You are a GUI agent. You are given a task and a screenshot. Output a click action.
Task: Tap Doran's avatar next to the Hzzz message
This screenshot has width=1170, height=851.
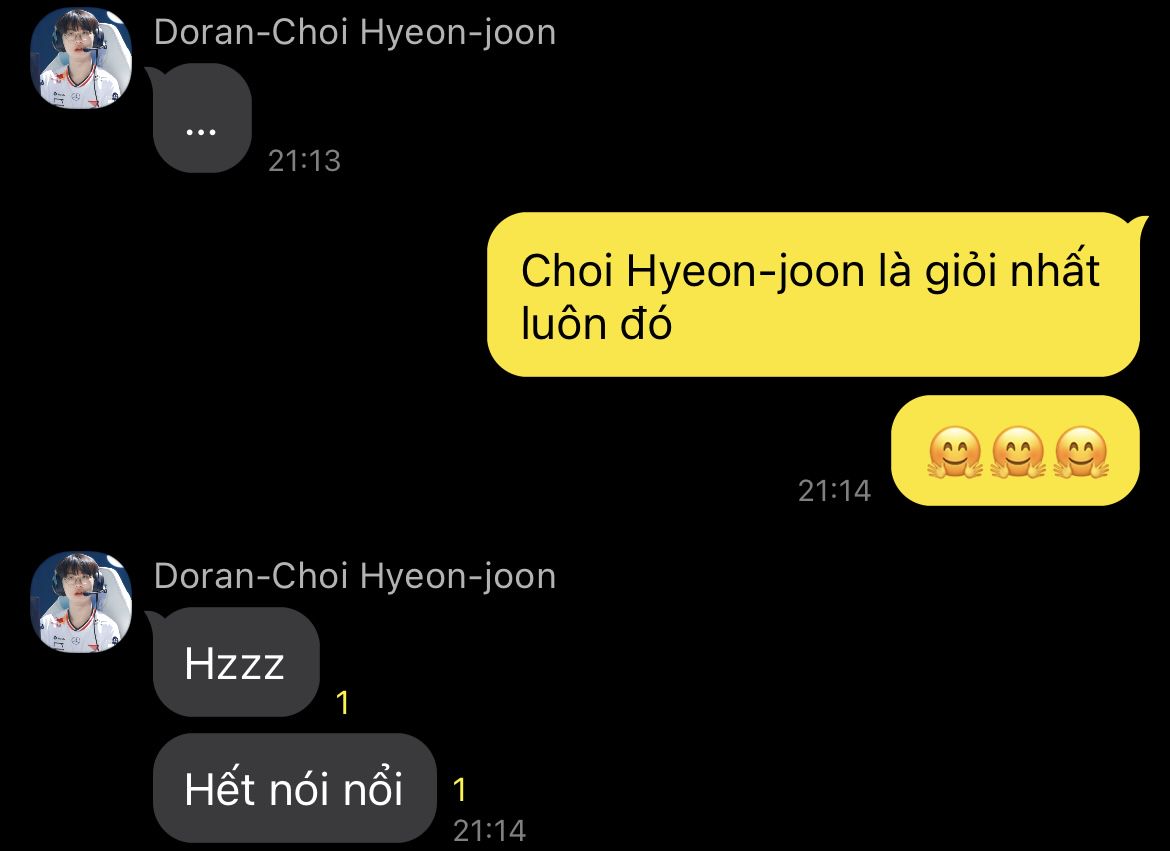tap(81, 602)
